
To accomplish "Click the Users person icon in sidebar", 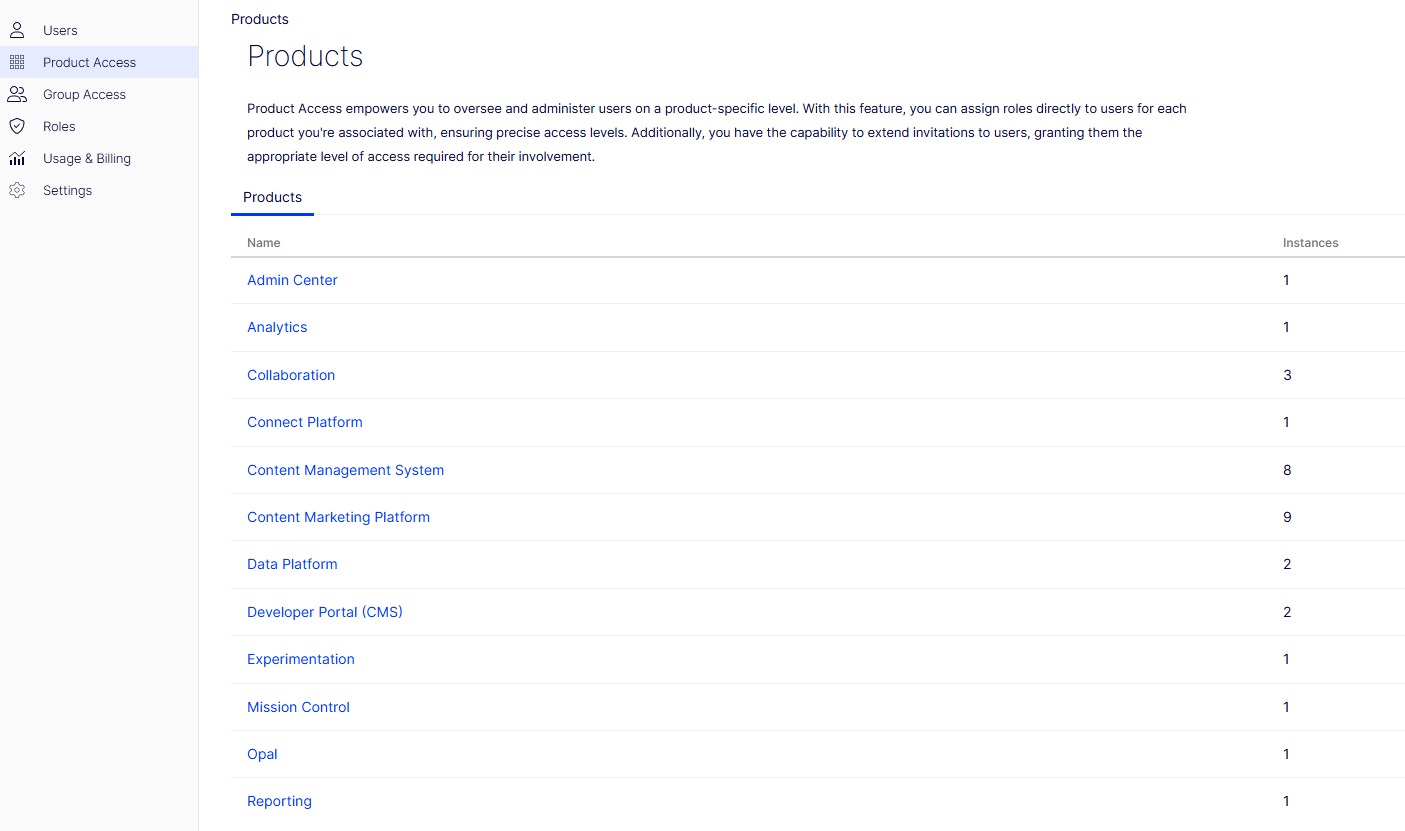I will [x=17, y=30].
